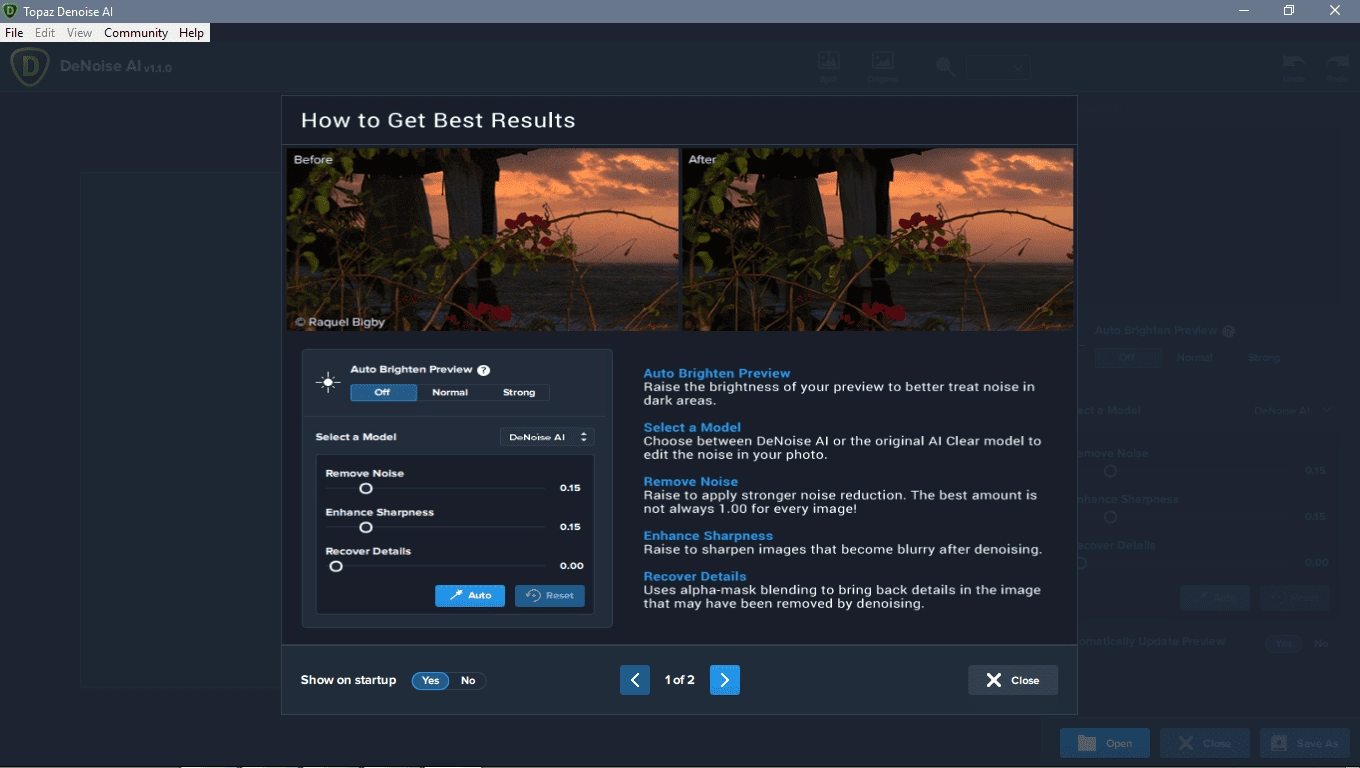The image size is (1360, 768).
Task: Click the Reset button in the main window panel
Action: (1295, 598)
